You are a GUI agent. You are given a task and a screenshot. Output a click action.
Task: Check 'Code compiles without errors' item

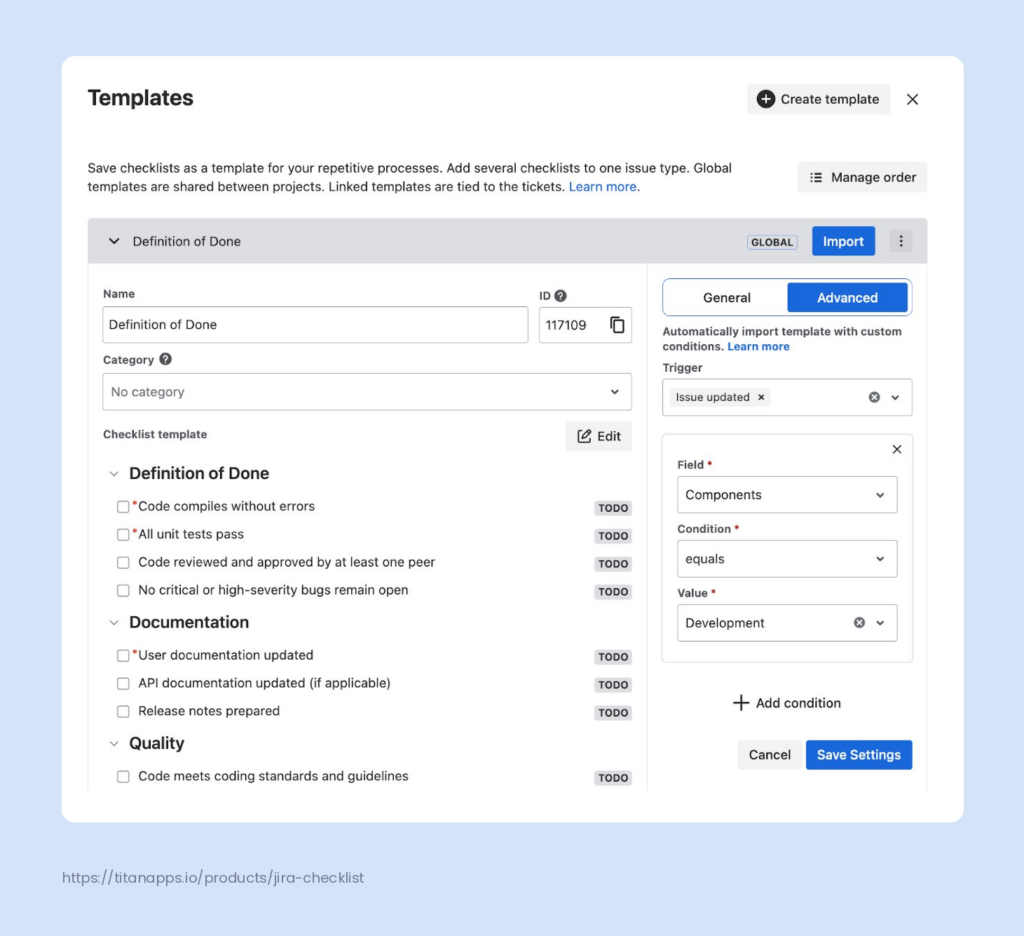(x=123, y=507)
